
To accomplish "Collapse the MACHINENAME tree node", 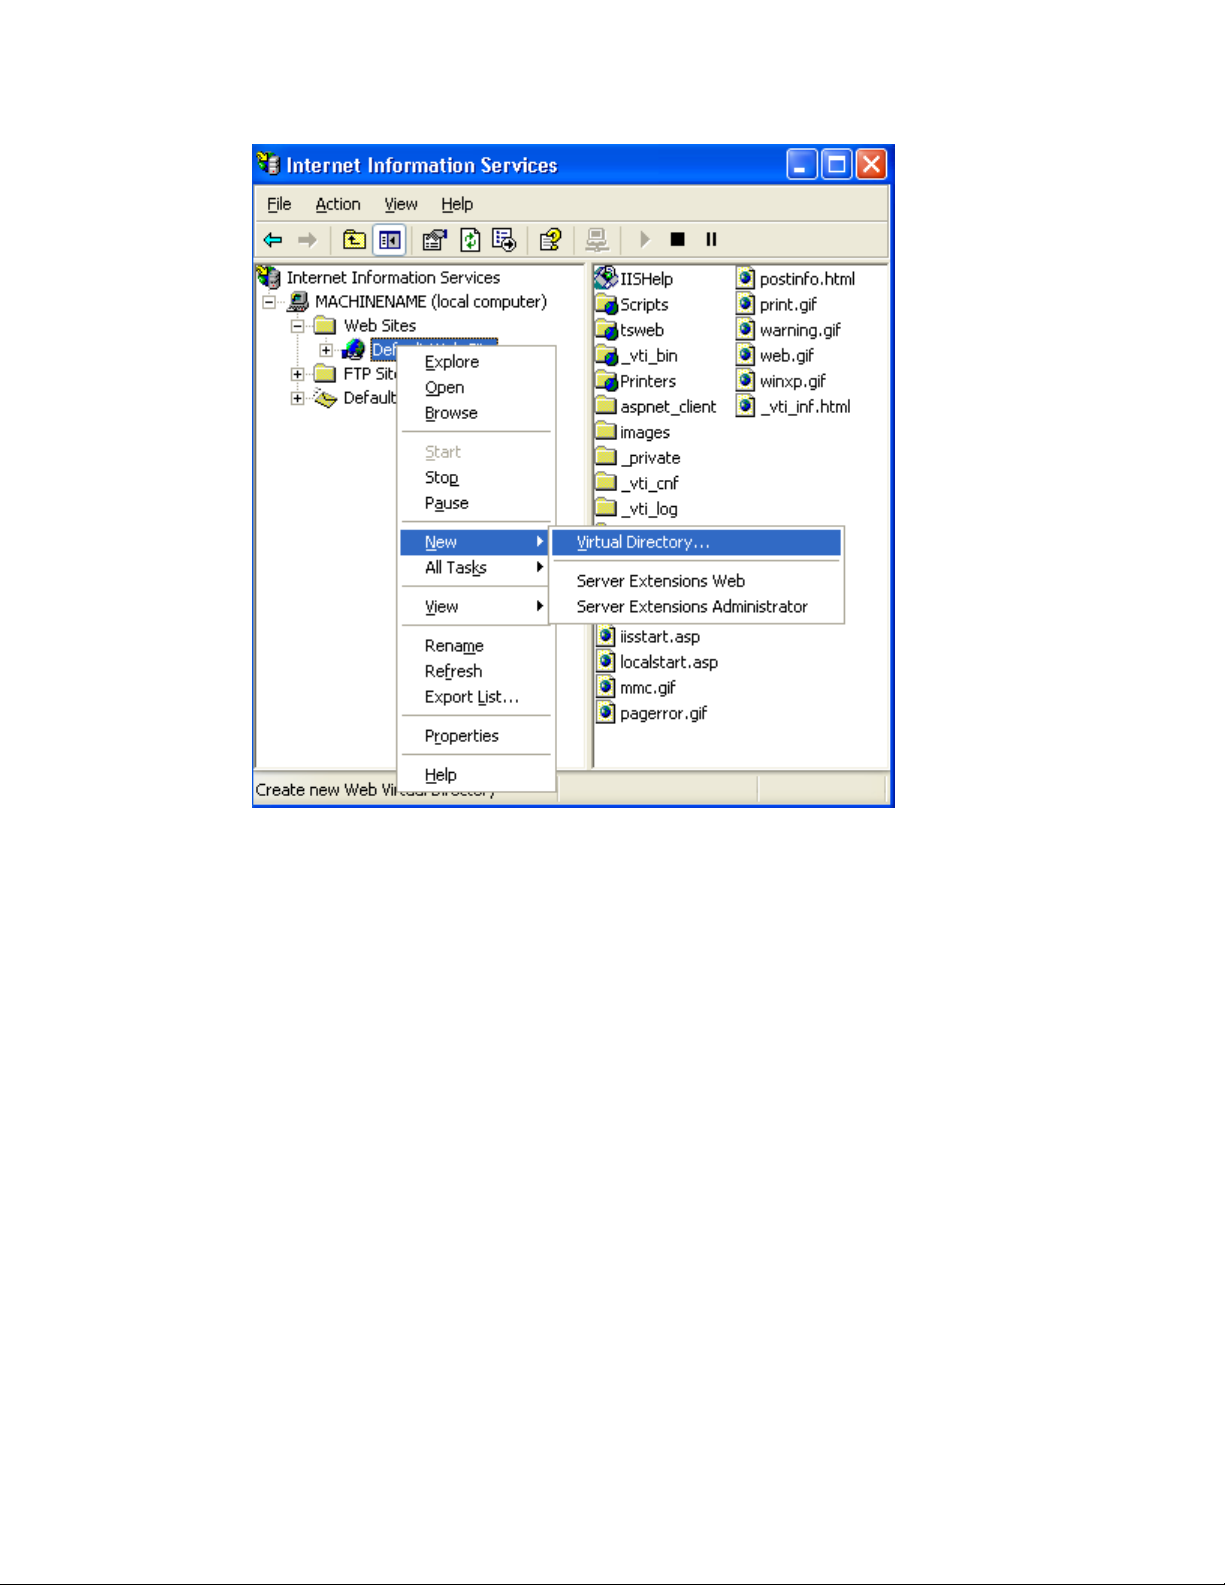I will 269,302.
